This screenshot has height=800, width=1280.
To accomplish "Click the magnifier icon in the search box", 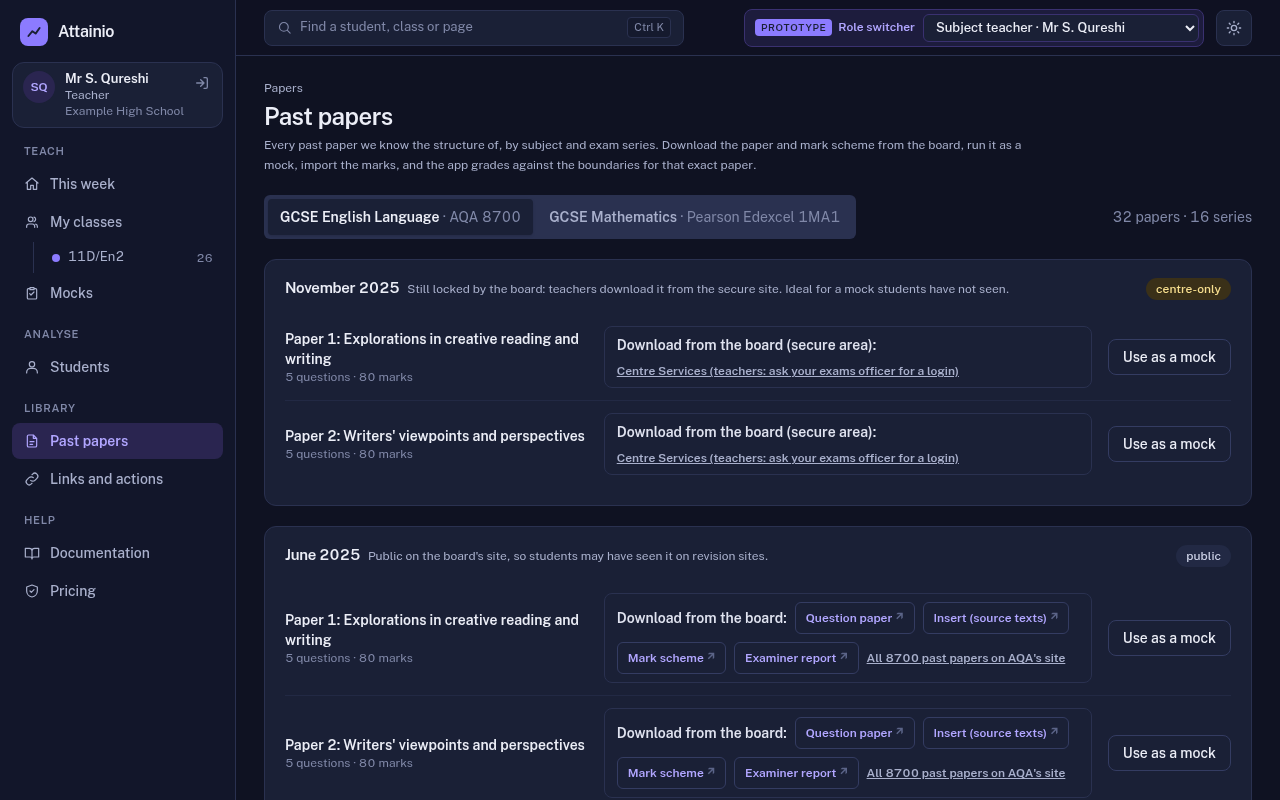I will [285, 28].
